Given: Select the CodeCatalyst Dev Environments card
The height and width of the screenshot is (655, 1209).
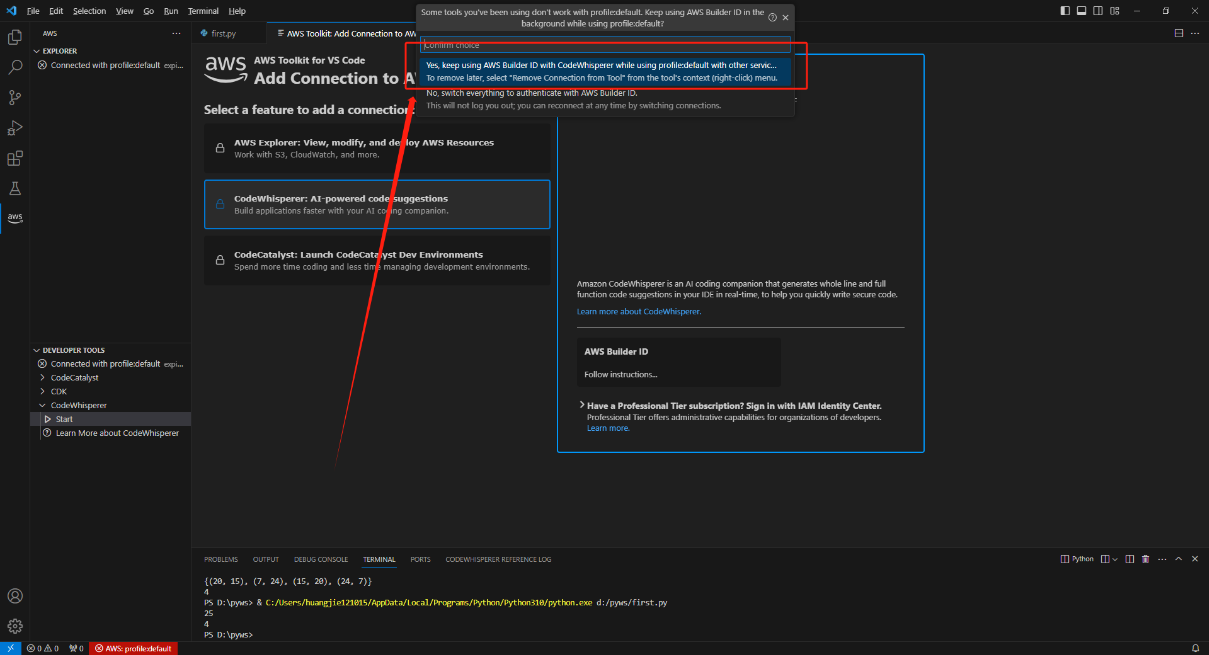Looking at the screenshot, I should click(x=377, y=260).
